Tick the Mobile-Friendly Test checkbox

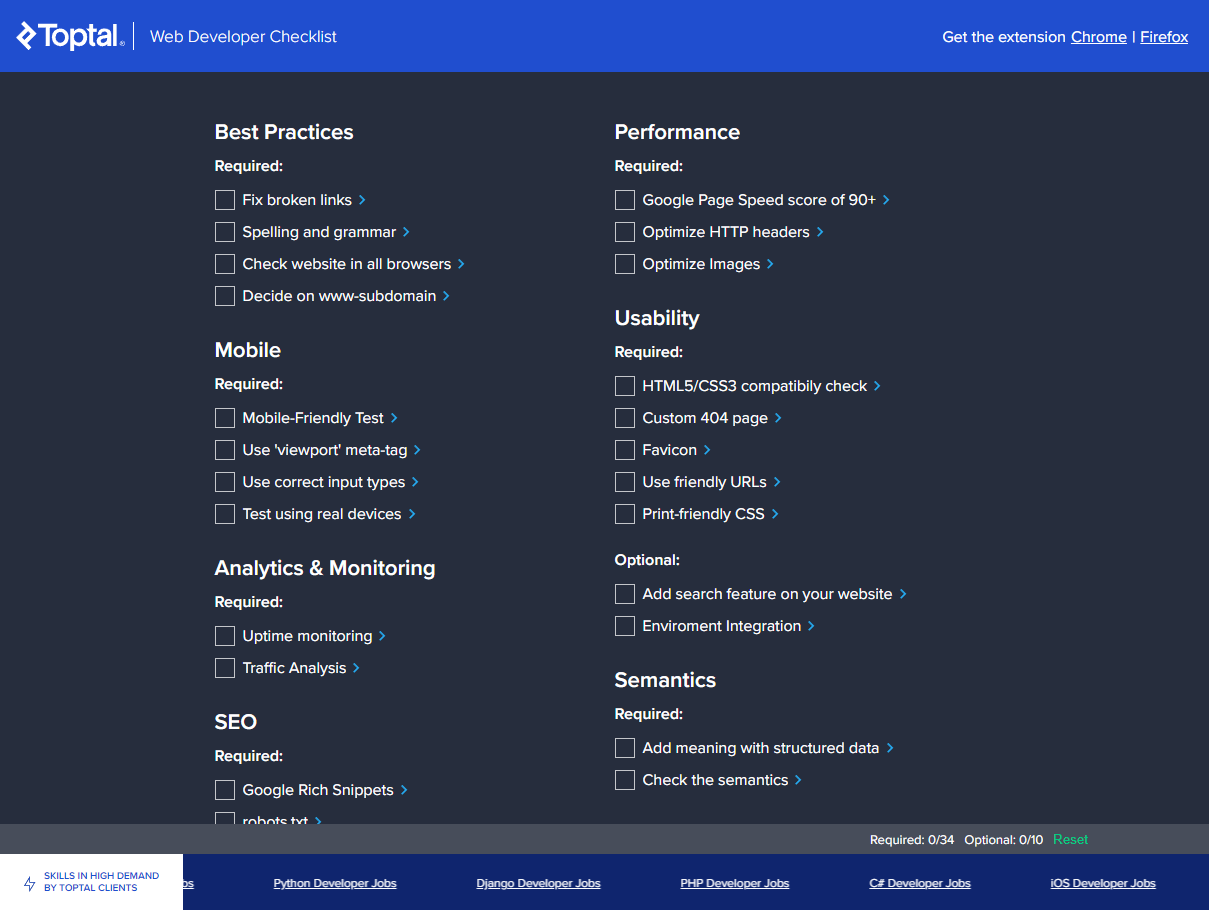(x=225, y=418)
